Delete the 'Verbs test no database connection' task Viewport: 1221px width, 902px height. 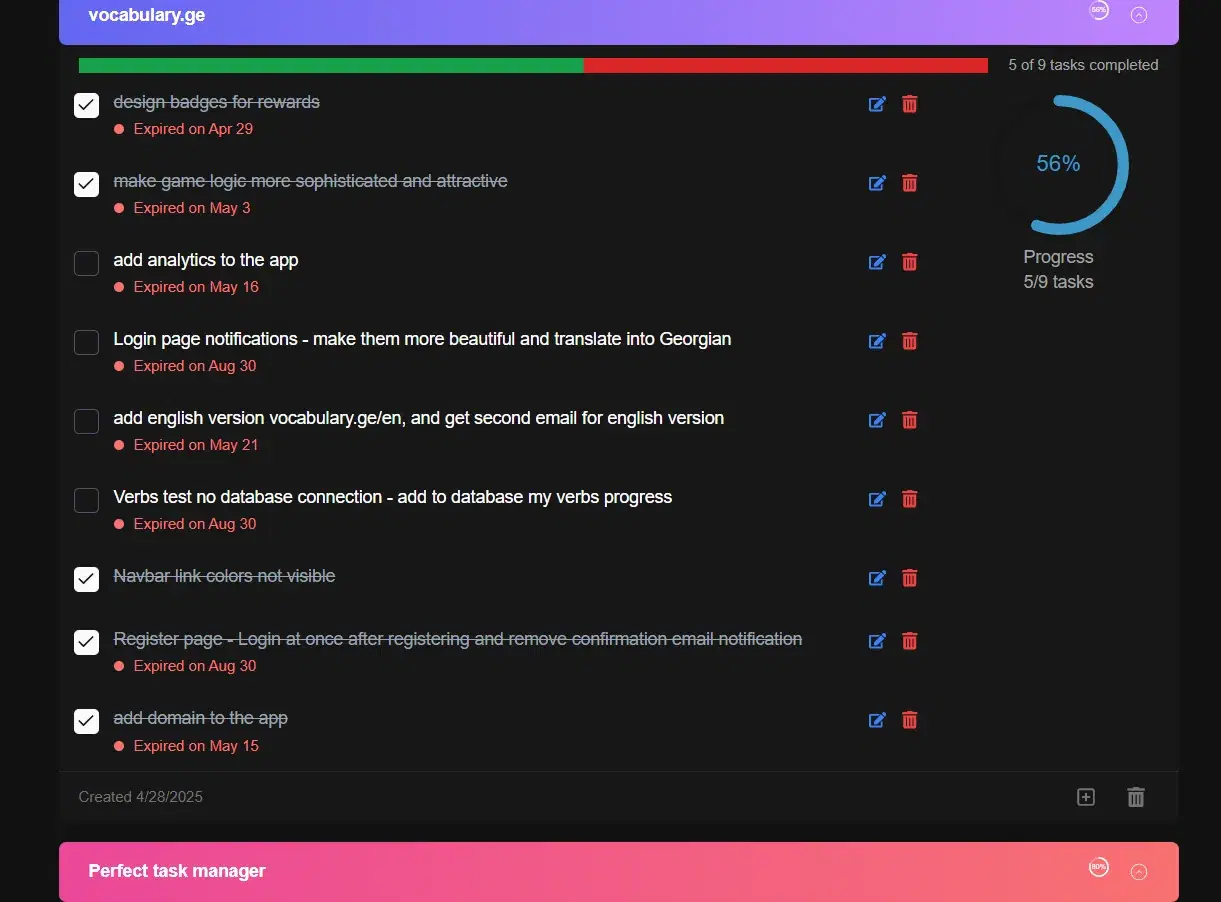910,499
